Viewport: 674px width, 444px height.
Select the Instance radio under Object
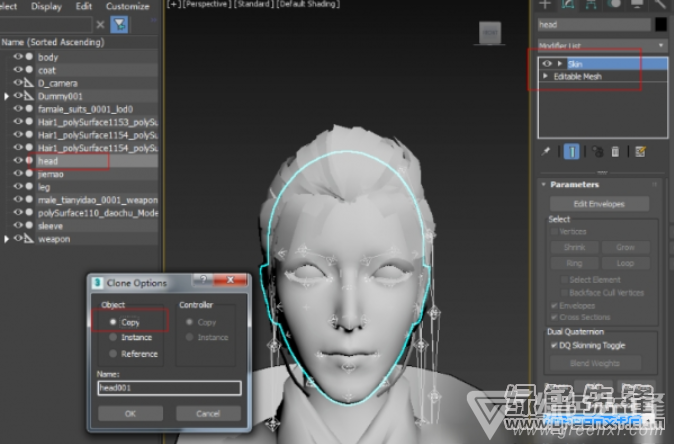point(113,337)
